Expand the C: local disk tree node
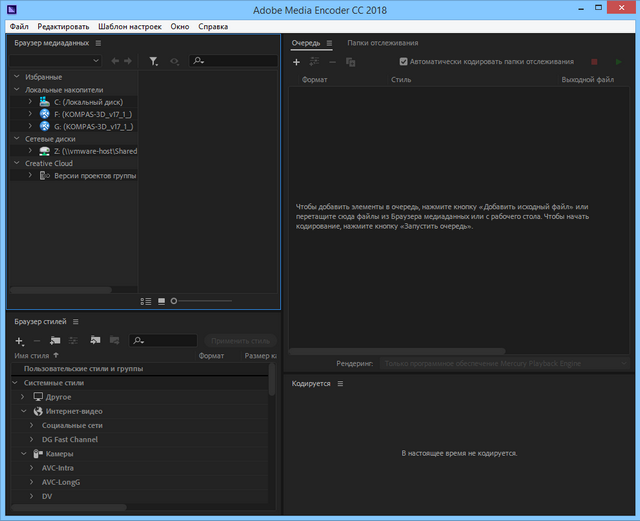This screenshot has width=640, height=521. click(30, 102)
